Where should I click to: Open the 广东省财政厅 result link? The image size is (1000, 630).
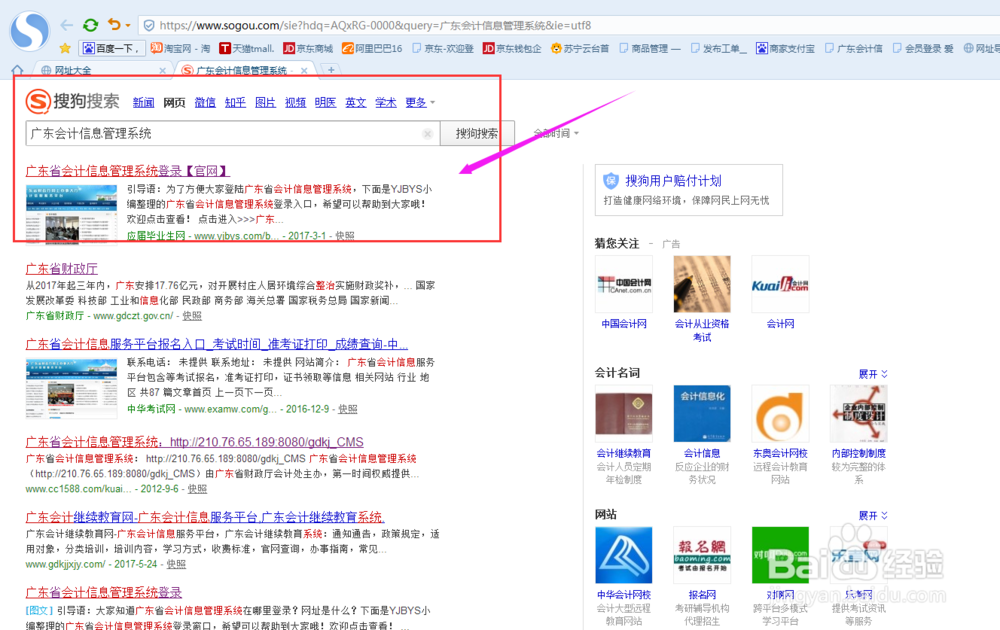coord(62,269)
